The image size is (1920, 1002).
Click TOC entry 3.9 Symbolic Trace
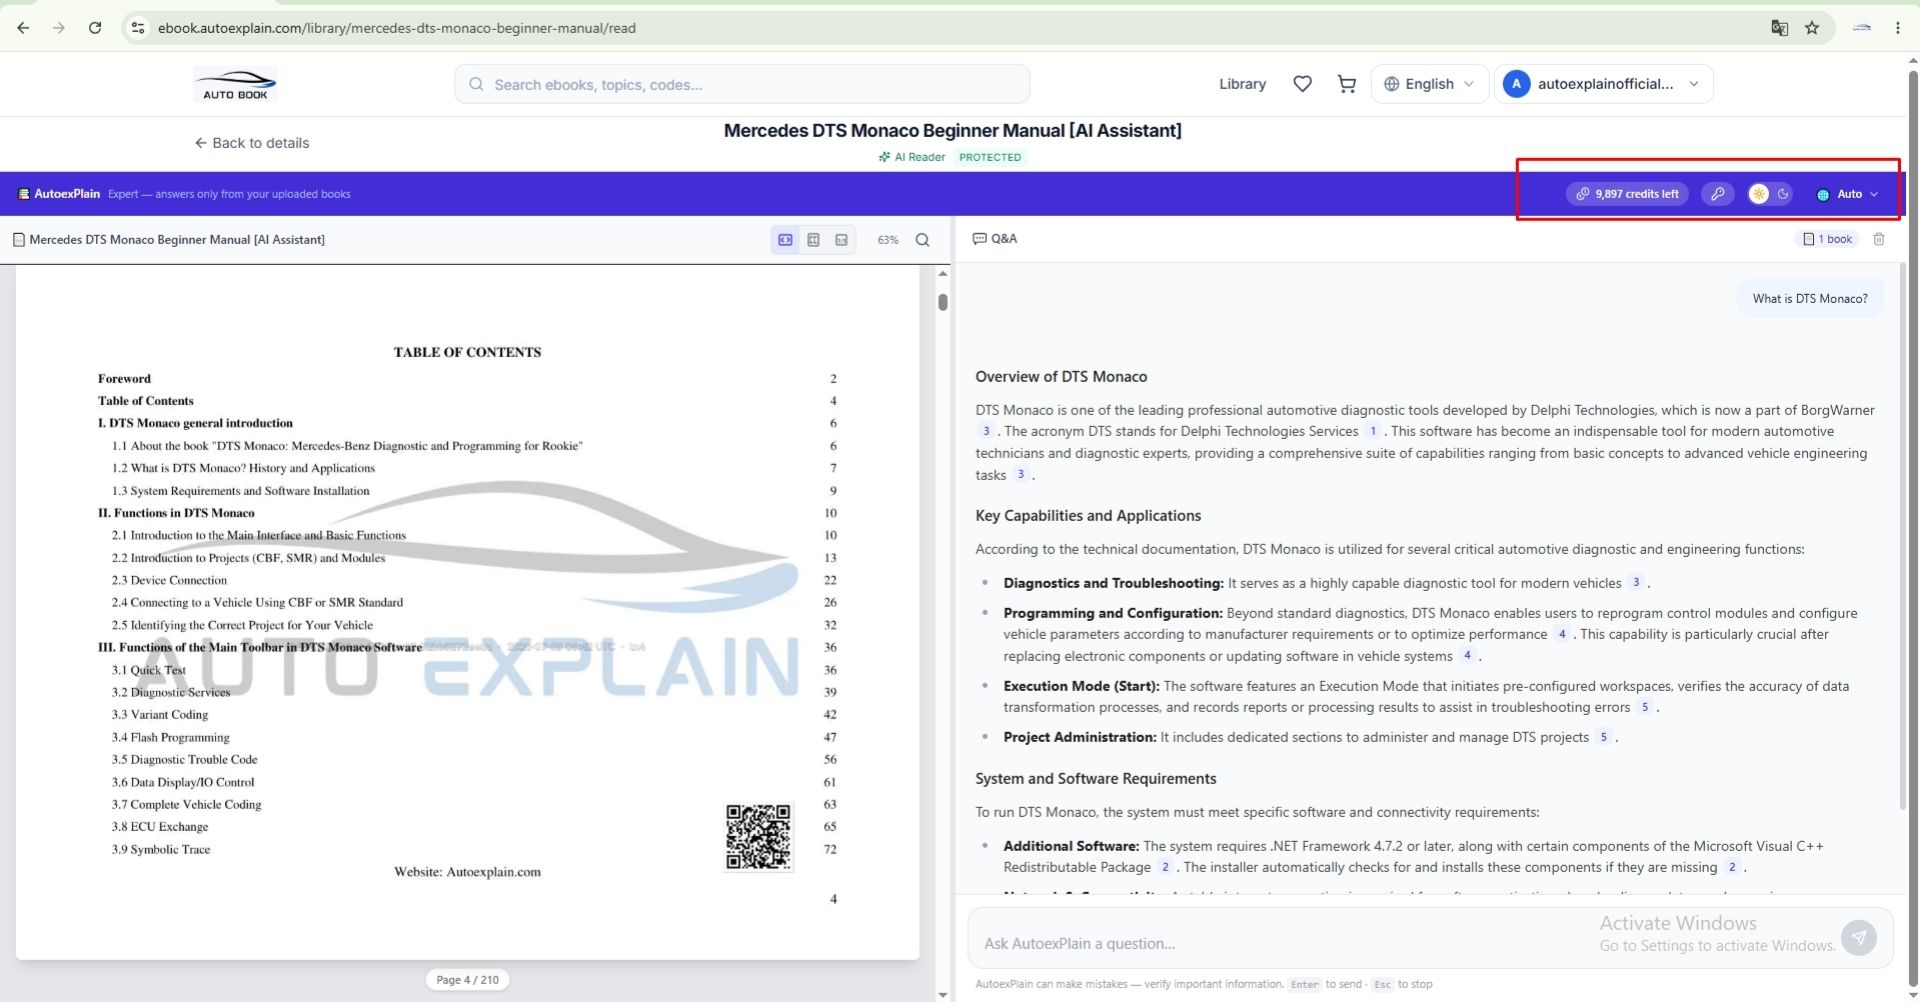tap(161, 849)
